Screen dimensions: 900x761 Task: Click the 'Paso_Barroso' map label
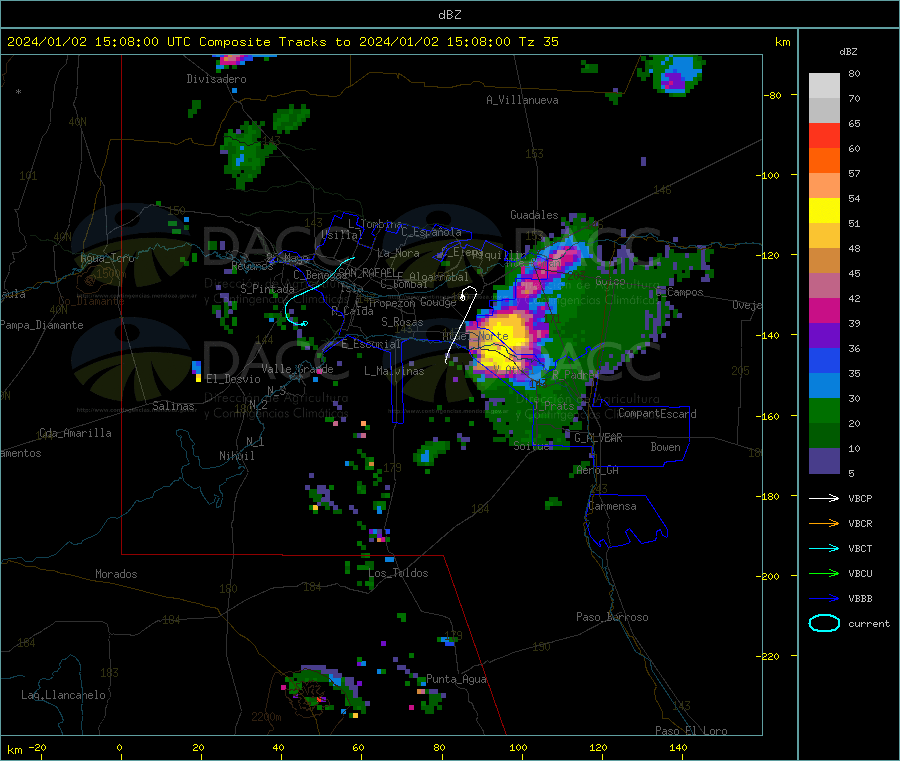pyautogui.click(x=612, y=617)
